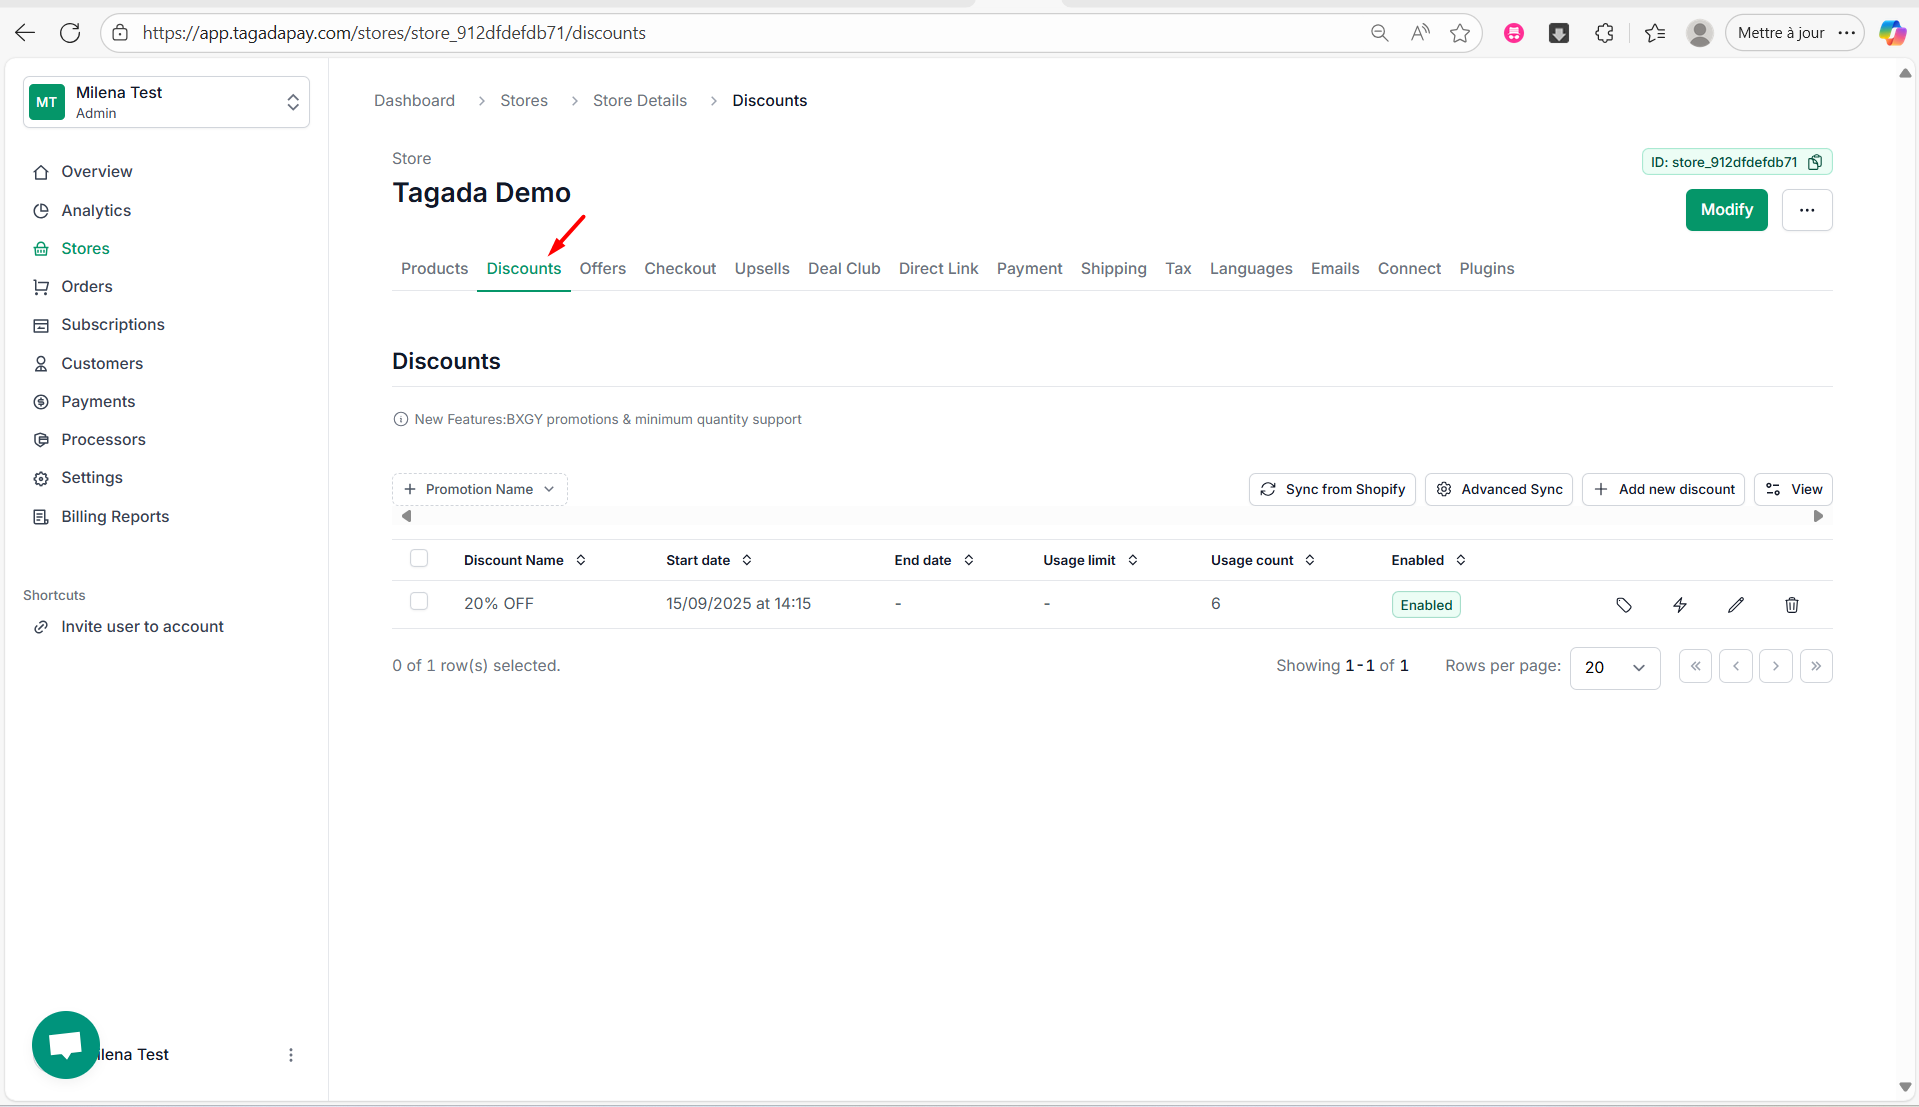
Task: Open the chat support bubble
Action: pyautogui.click(x=66, y=1045)
